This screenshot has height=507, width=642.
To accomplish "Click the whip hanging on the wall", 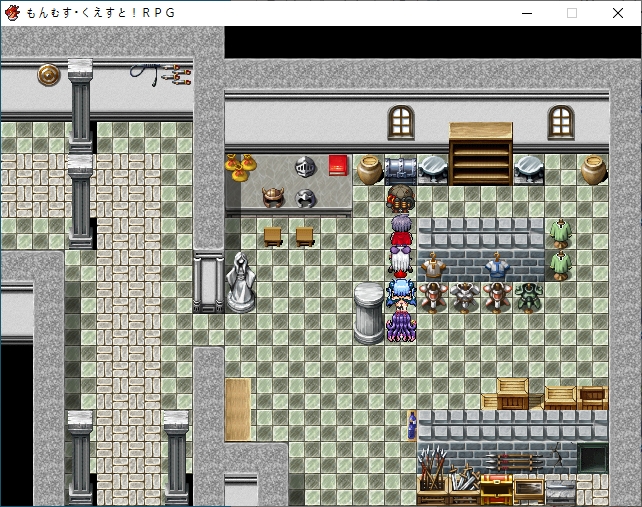I will pyautogui.click(x=145, y=74).
